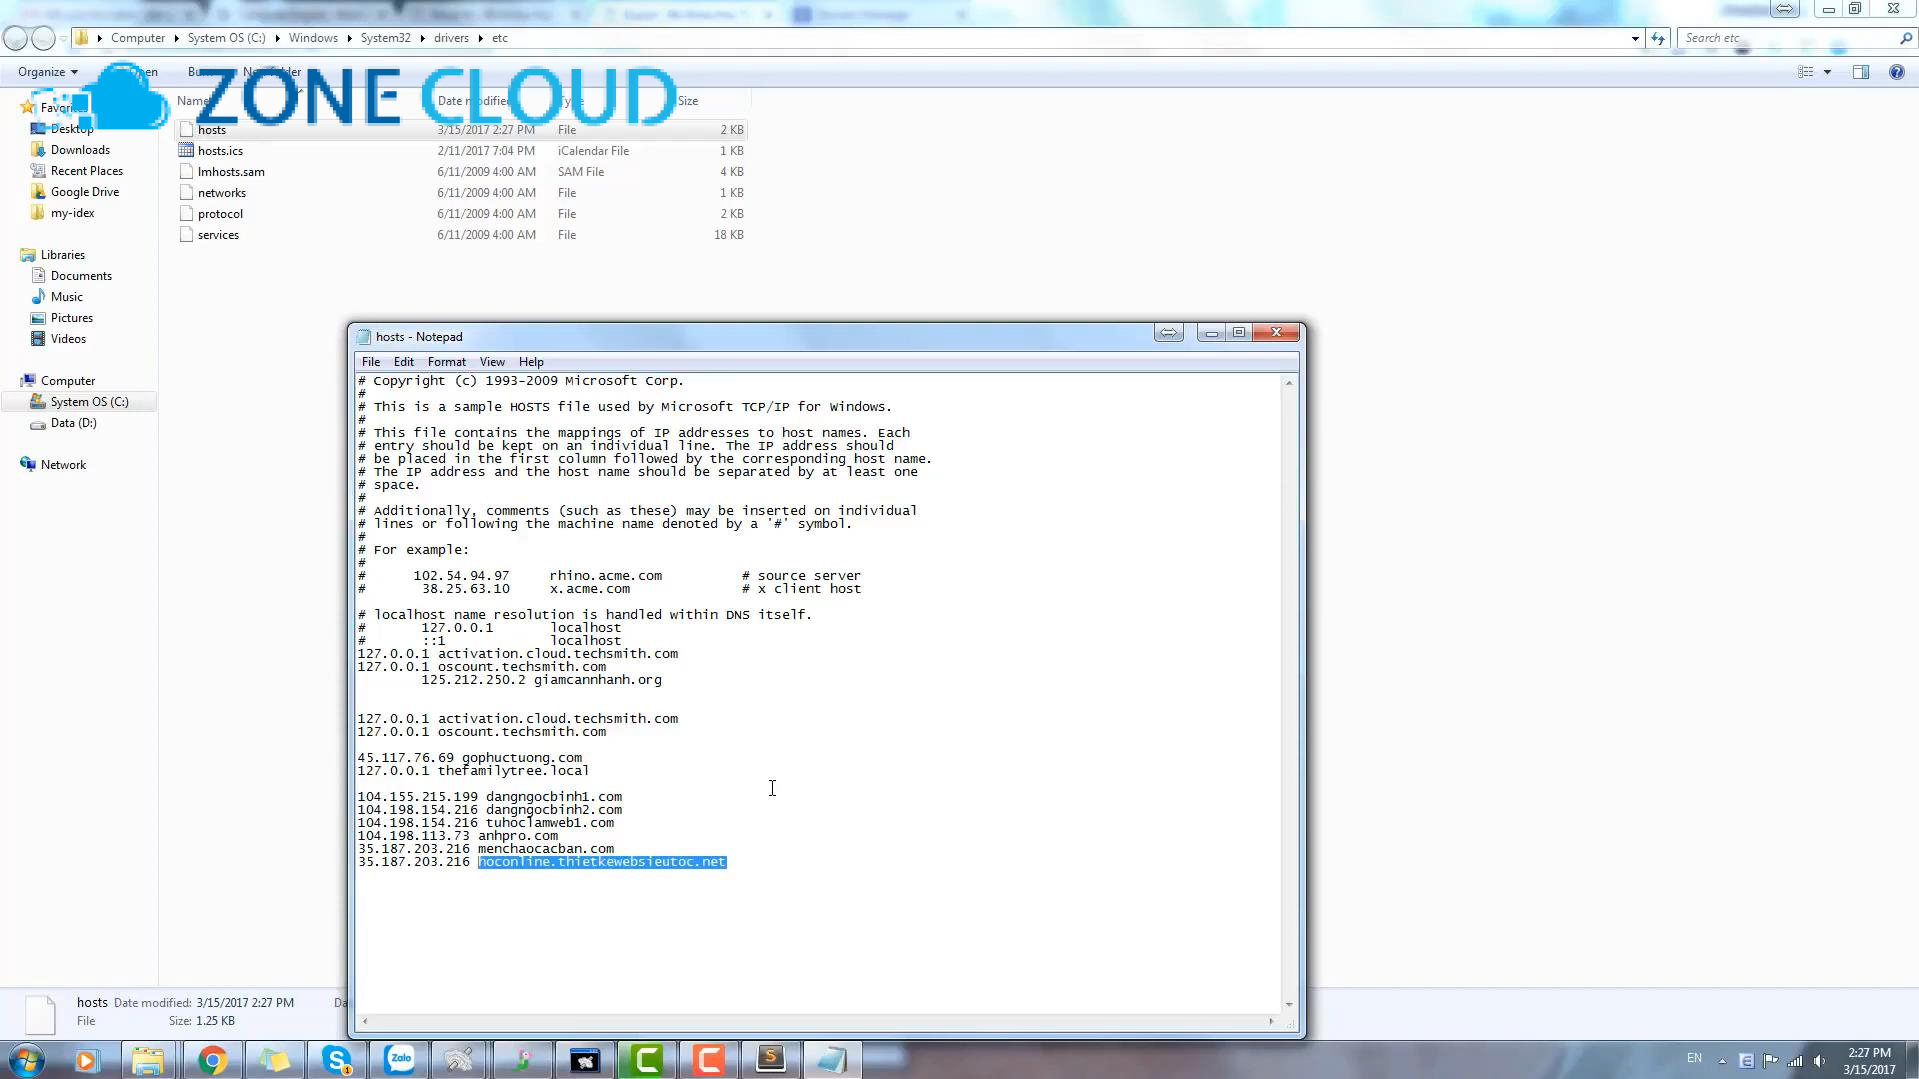Open Sublime Text from the taskbar
1919x1079 pixels.
click(x=770, y=1060)
